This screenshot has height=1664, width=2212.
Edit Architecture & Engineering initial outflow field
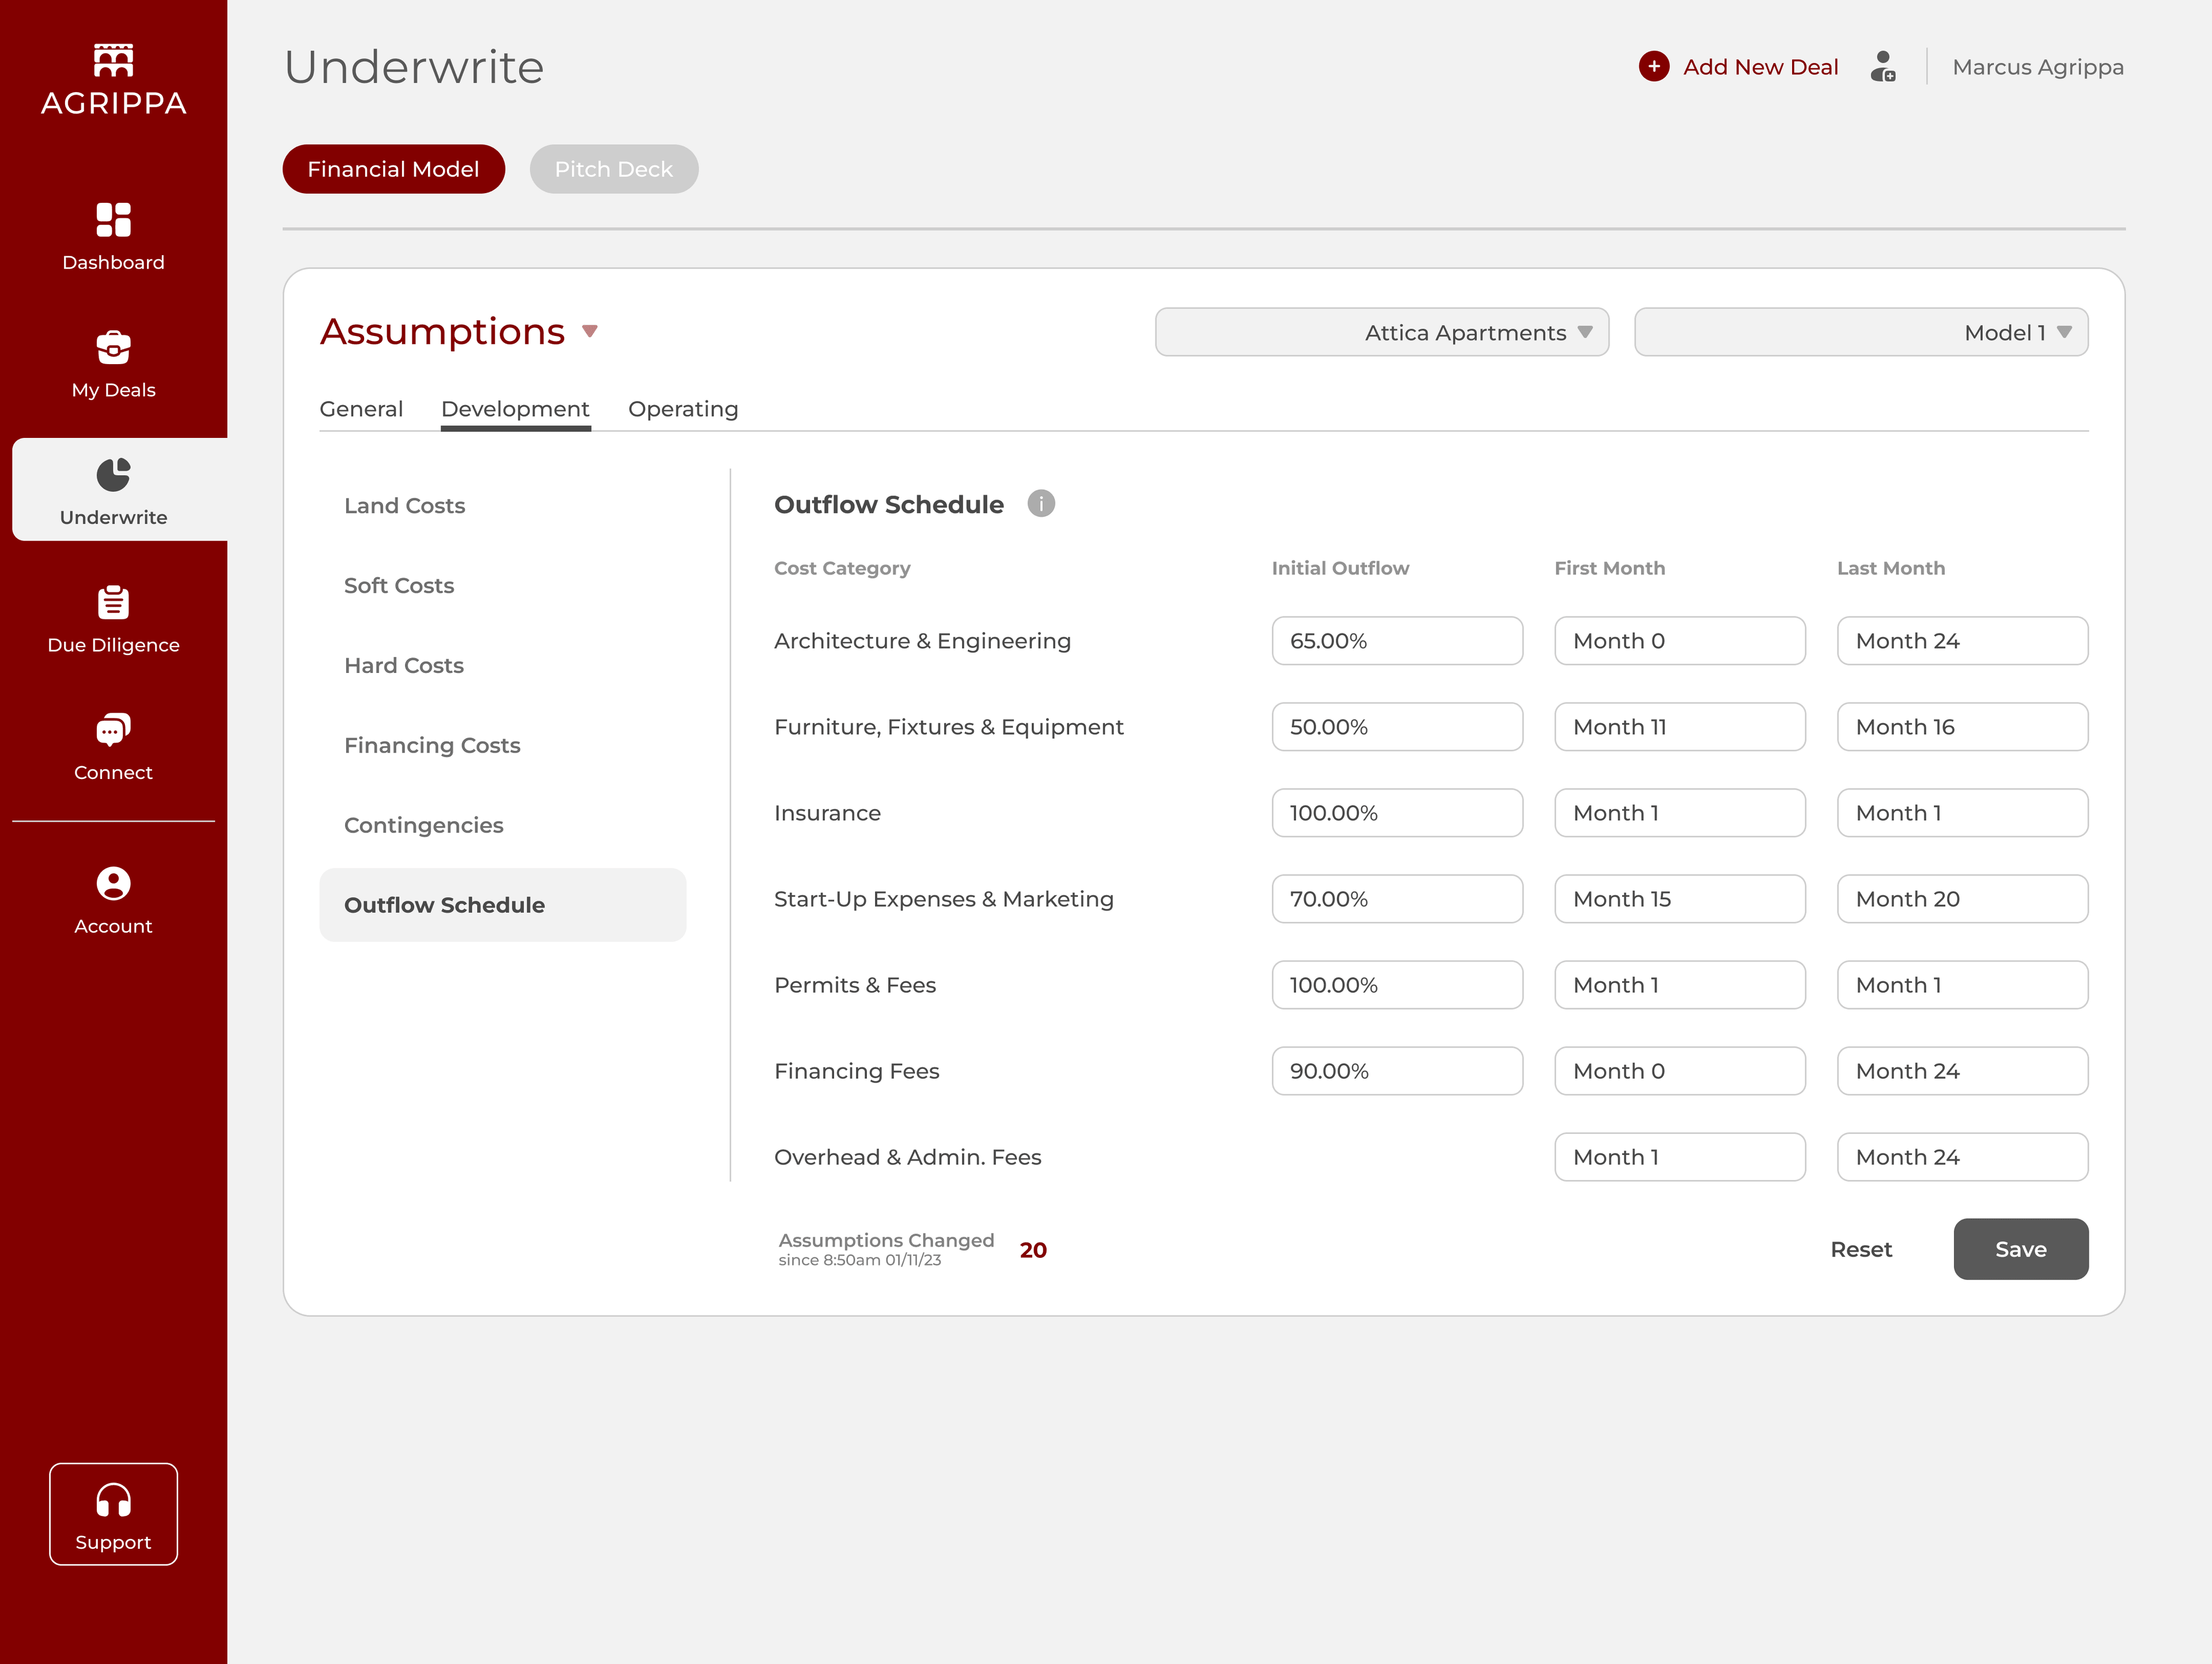point(1397,641)
